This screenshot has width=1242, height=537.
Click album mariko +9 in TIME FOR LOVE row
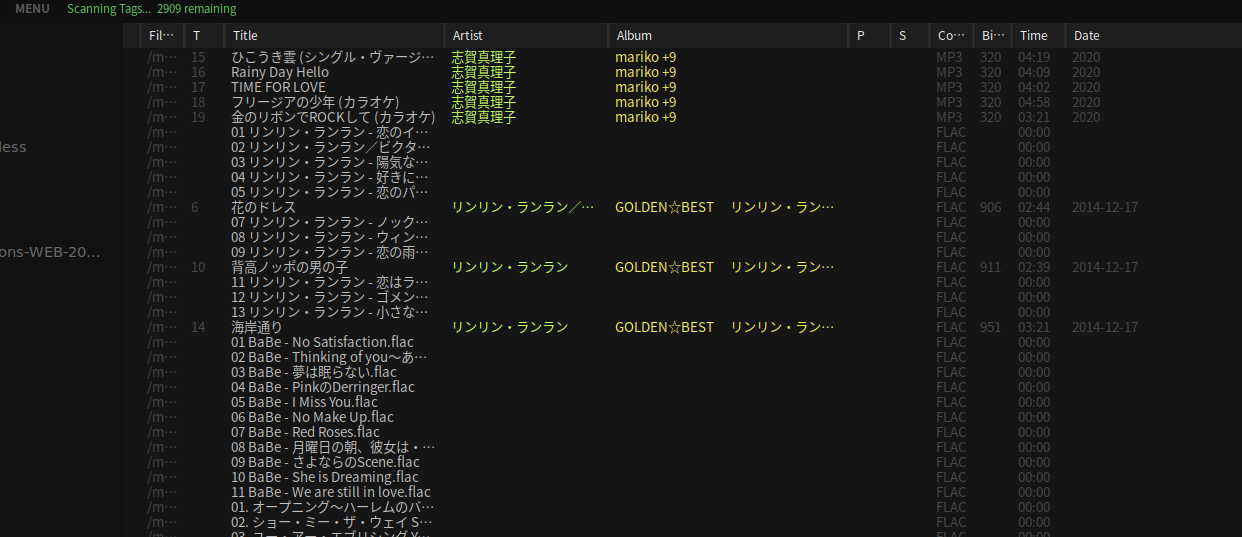pyautogui.click(x=646, y=87)
